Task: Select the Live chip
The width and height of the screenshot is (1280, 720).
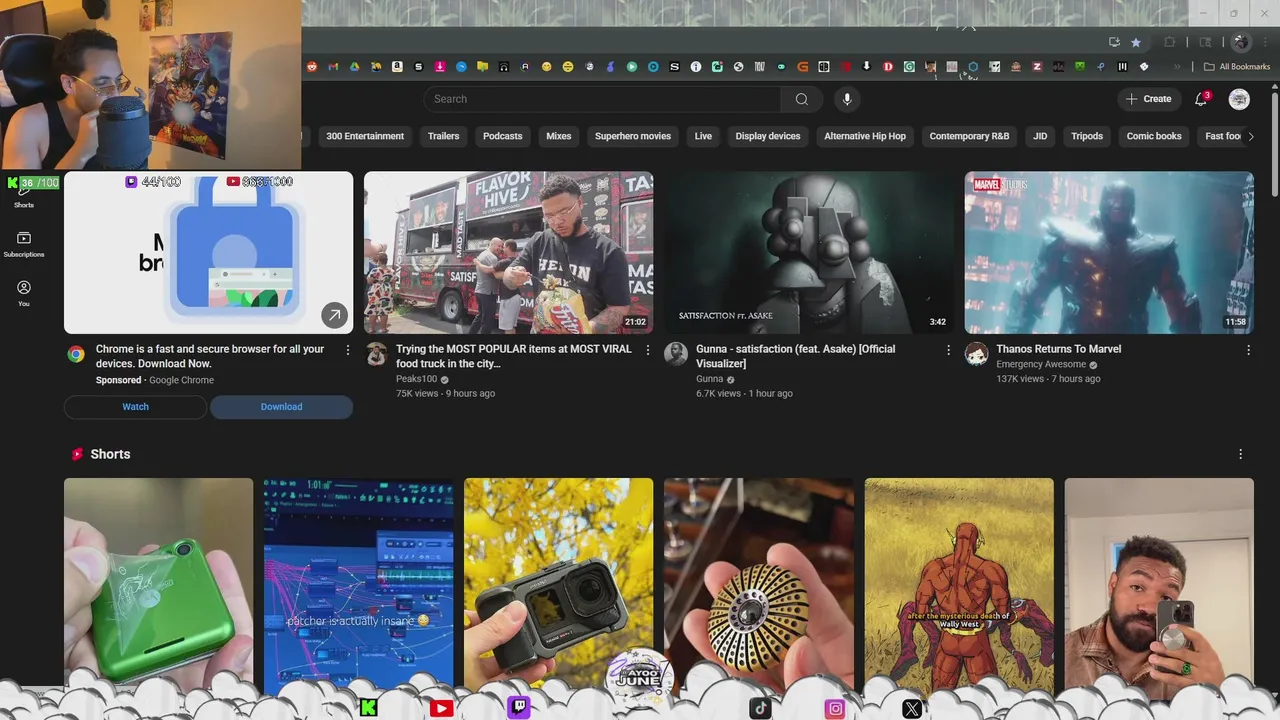Action: tap(703, 136)
